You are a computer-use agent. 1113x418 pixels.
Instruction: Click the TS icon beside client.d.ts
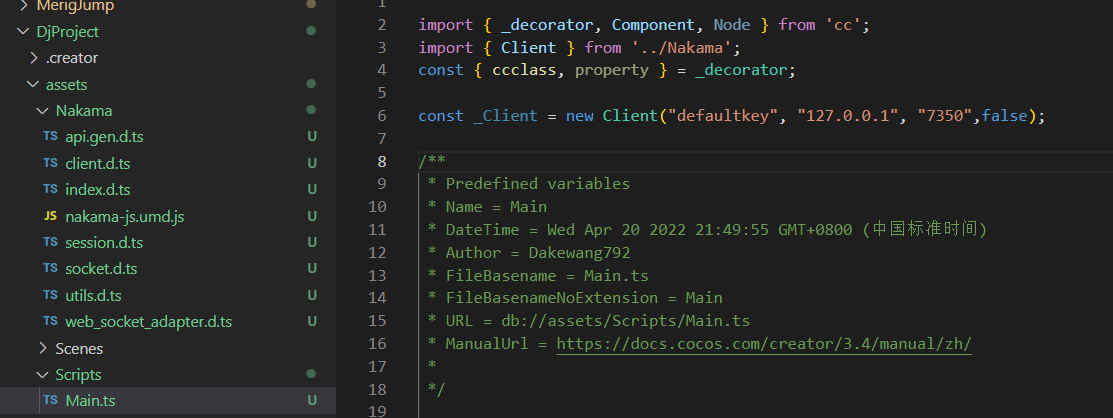50,163
